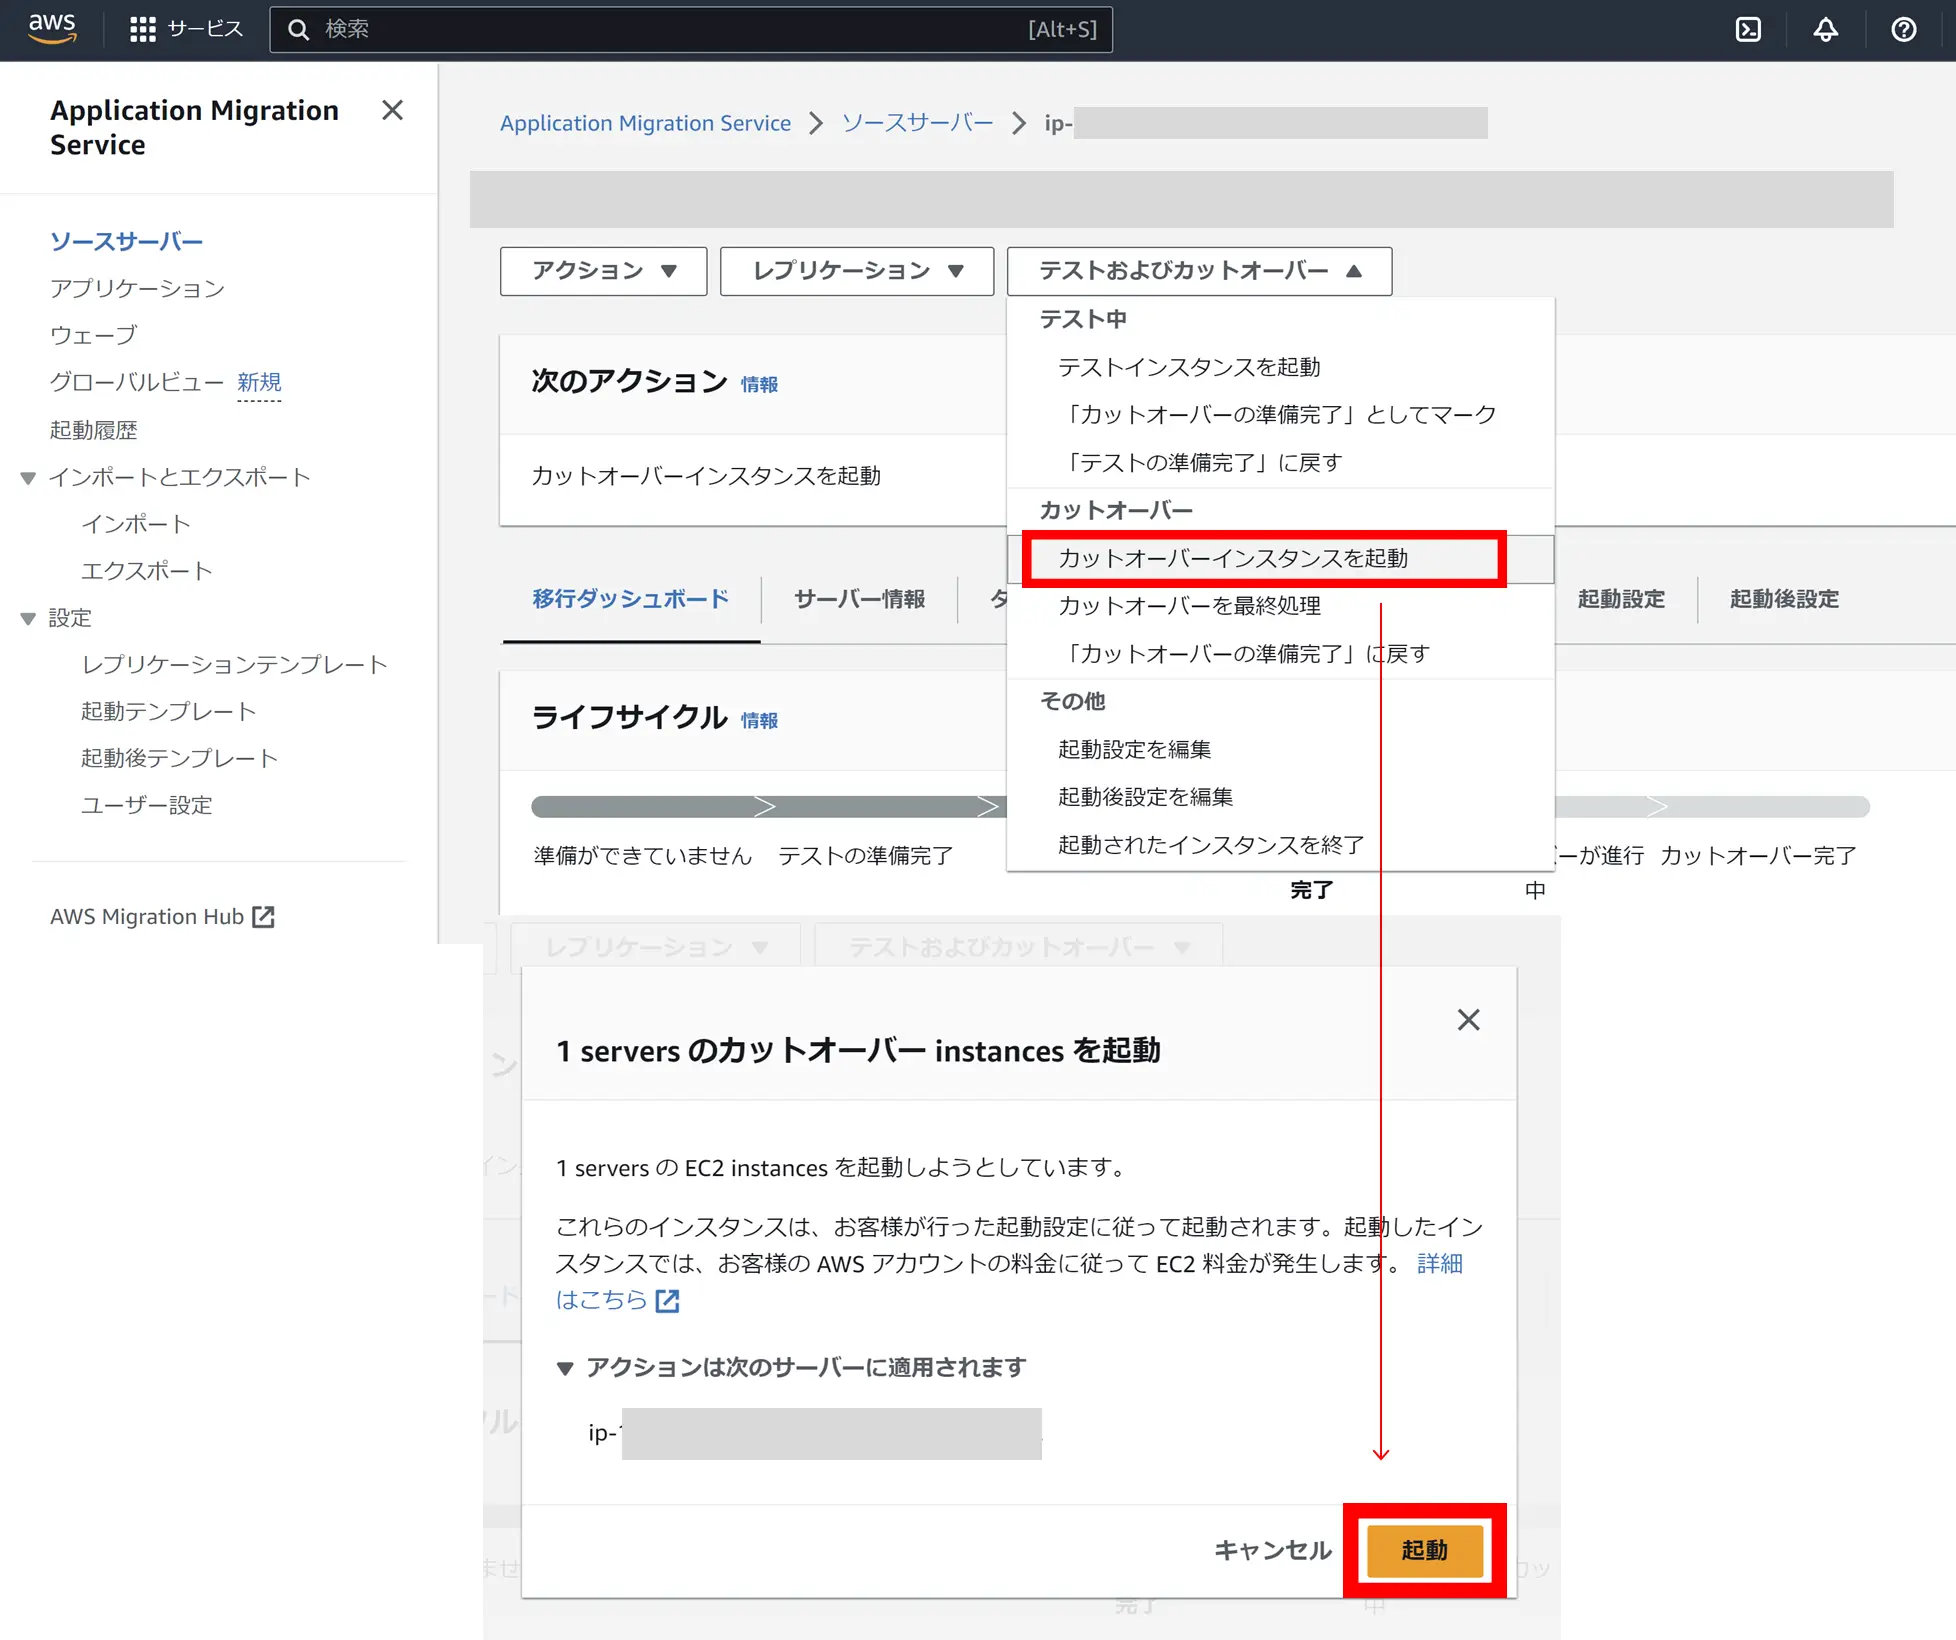
Task: Open the レプリケーション dropdown
Action: (x=857, y=271)
